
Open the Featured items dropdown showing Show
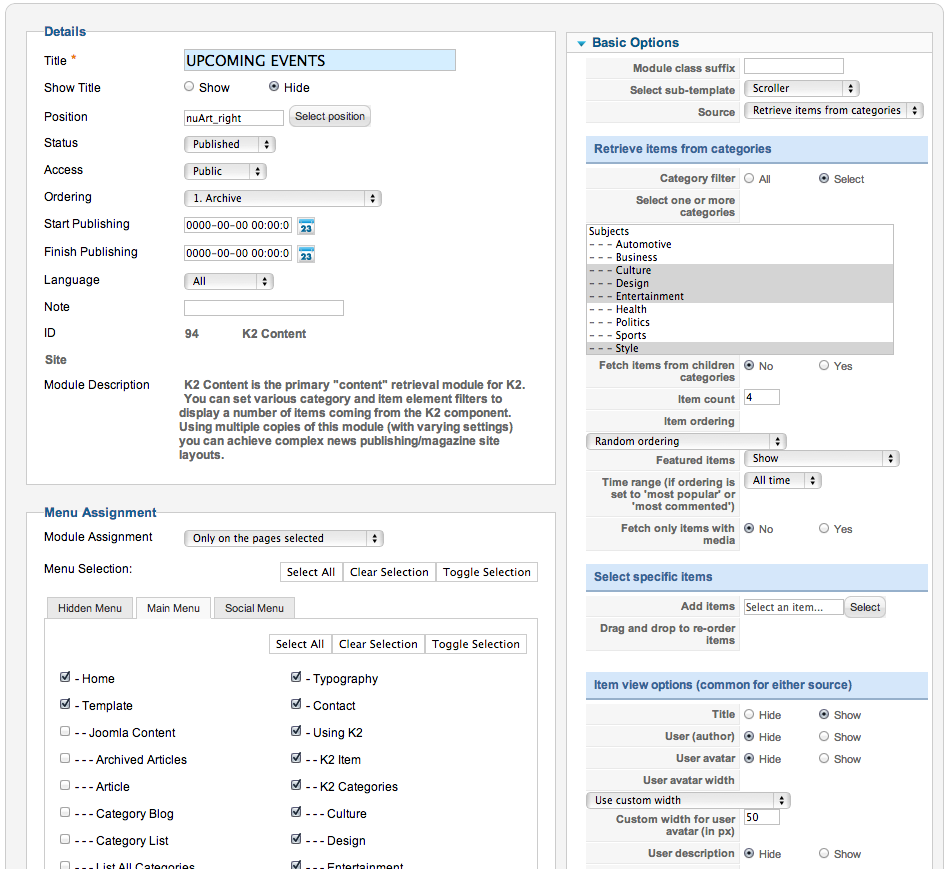[821, 459]
